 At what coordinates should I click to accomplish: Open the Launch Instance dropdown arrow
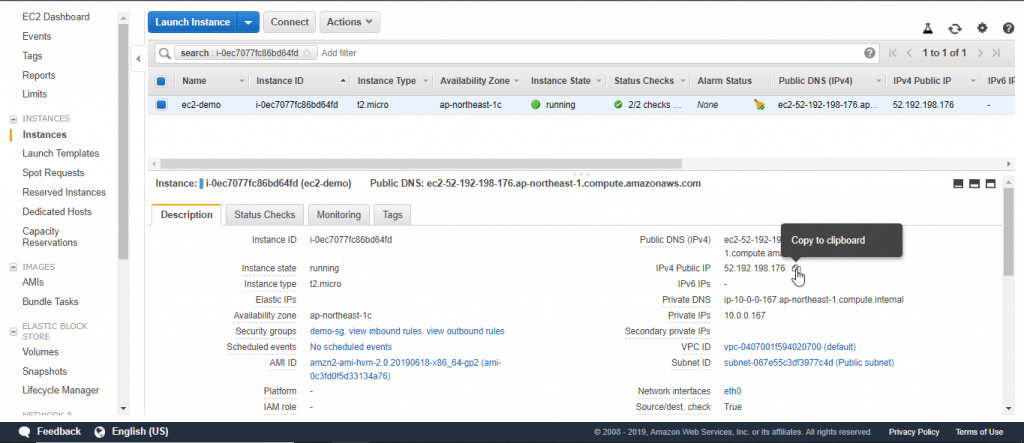pos(248,22)
